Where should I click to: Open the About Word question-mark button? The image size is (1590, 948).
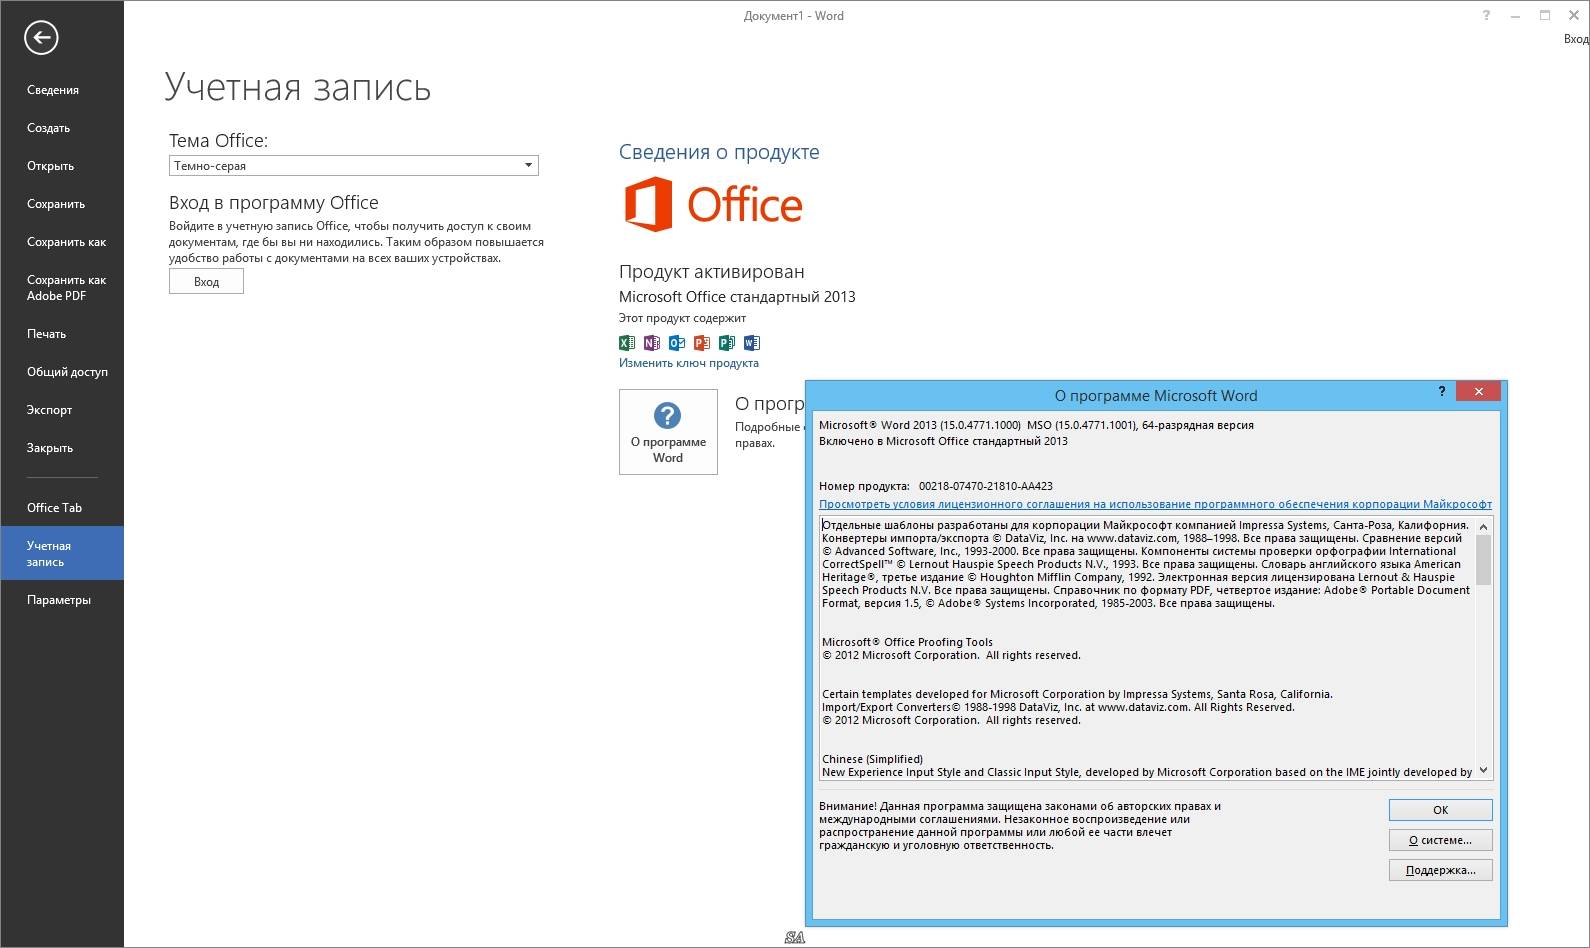(668, 432)
